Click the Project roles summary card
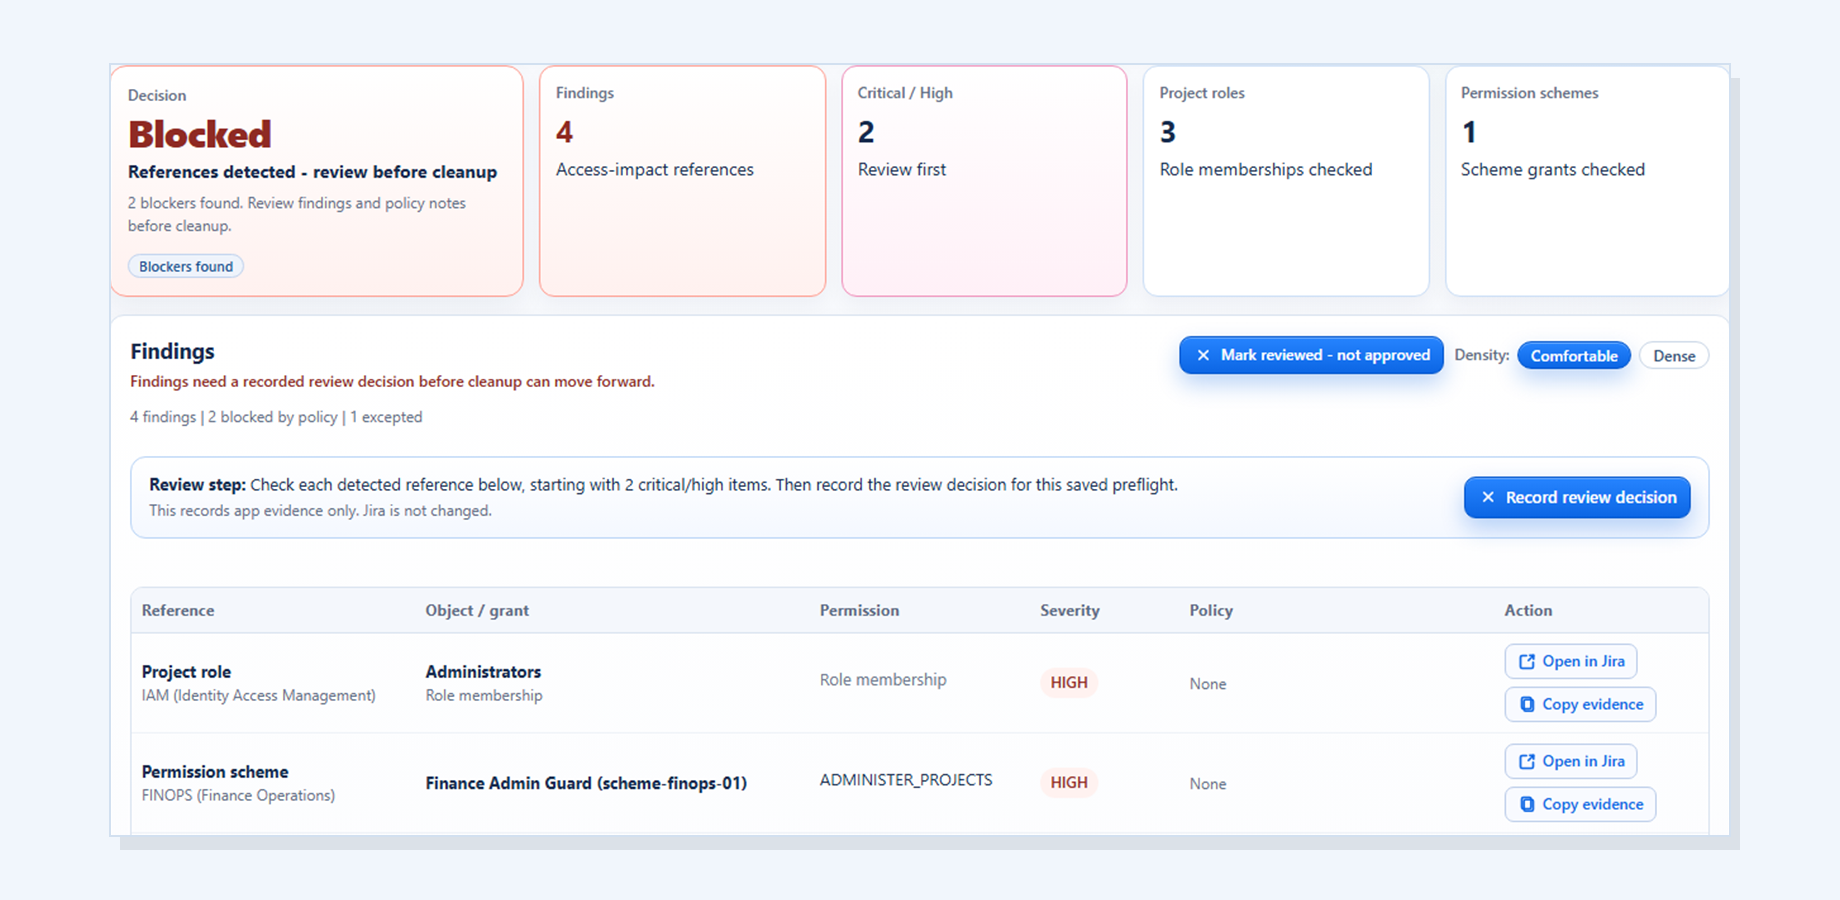The height and width of the screenshot is (900, 1840). point(1286,180)
